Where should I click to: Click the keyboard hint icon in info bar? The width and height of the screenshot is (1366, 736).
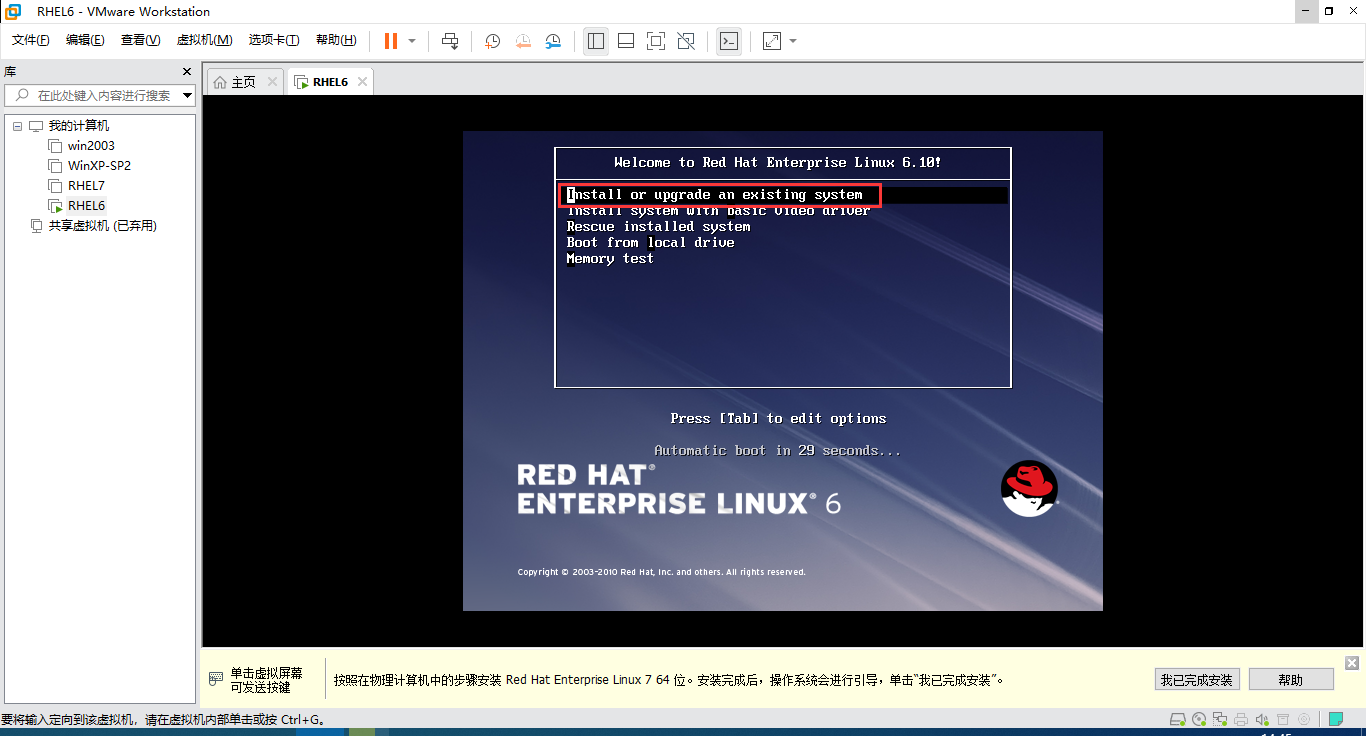pos(216,679)
